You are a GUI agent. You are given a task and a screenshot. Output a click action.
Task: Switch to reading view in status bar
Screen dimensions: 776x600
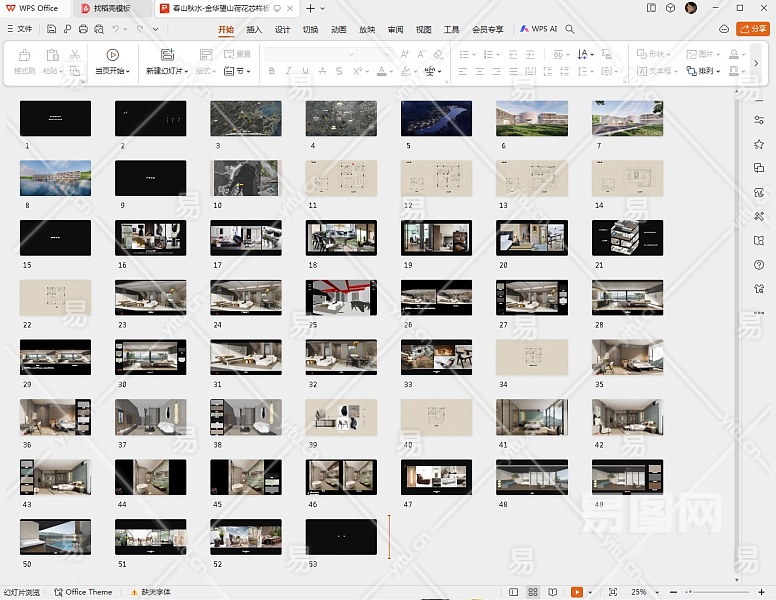click(551, 592)
